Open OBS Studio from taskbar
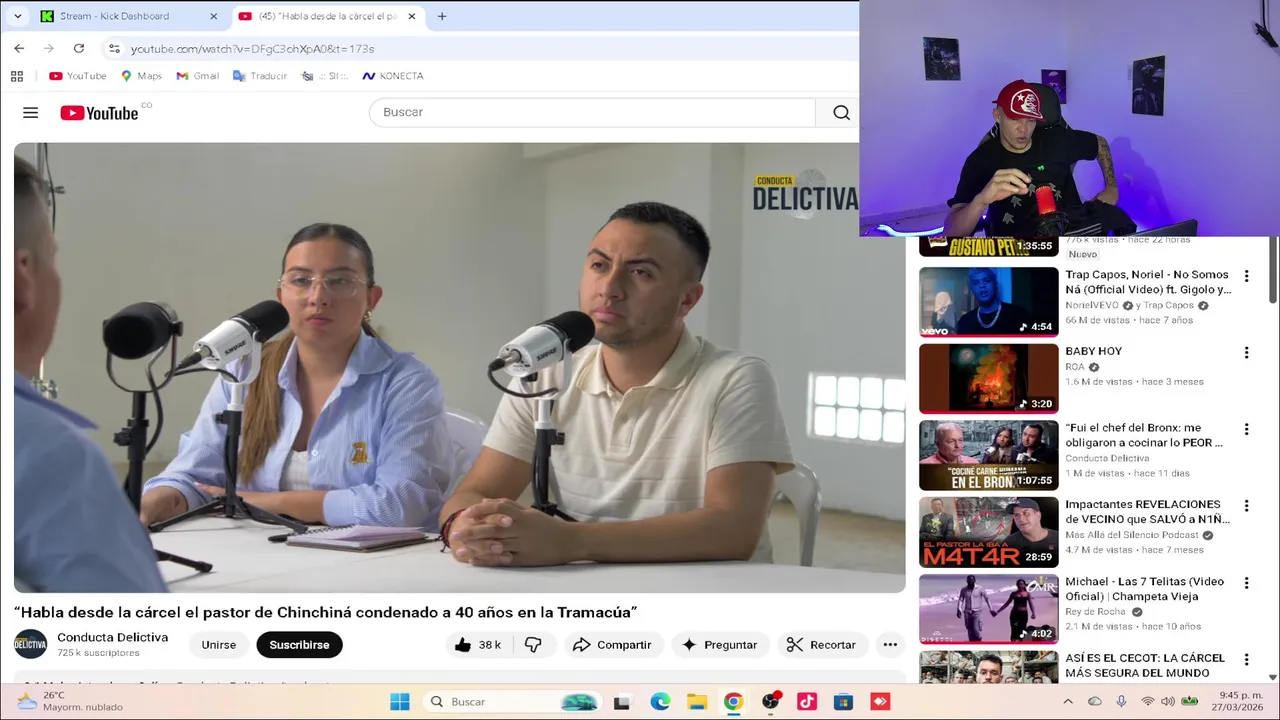 770,702
